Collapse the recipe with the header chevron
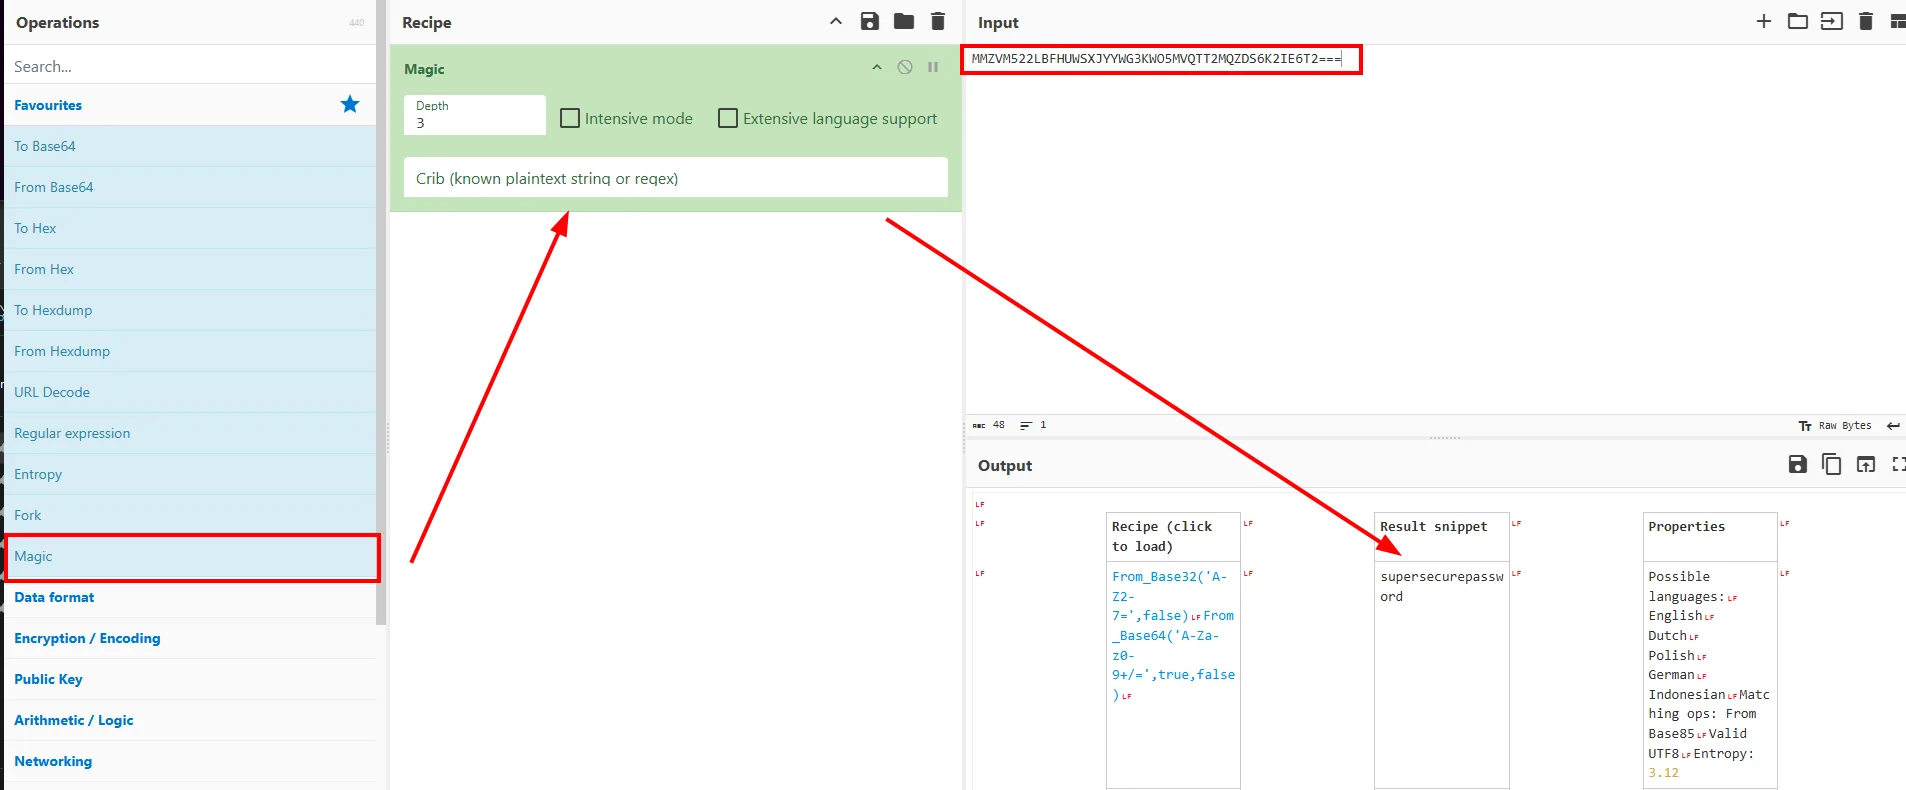Image resolution: width=1906 pixels, height=790 pixels. 836,21
